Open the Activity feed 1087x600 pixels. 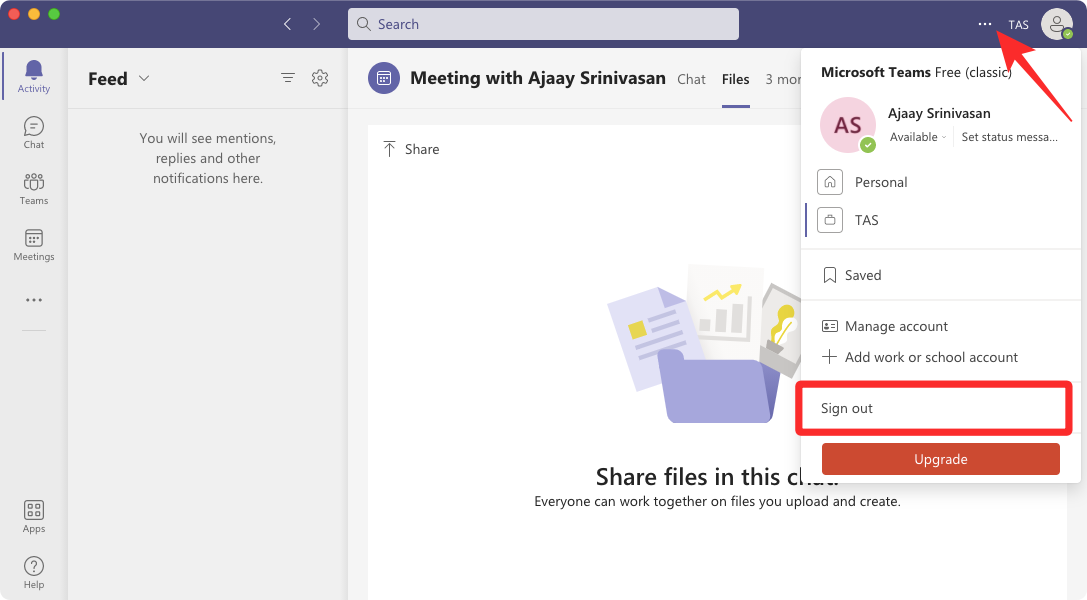[x=33, y=75]
